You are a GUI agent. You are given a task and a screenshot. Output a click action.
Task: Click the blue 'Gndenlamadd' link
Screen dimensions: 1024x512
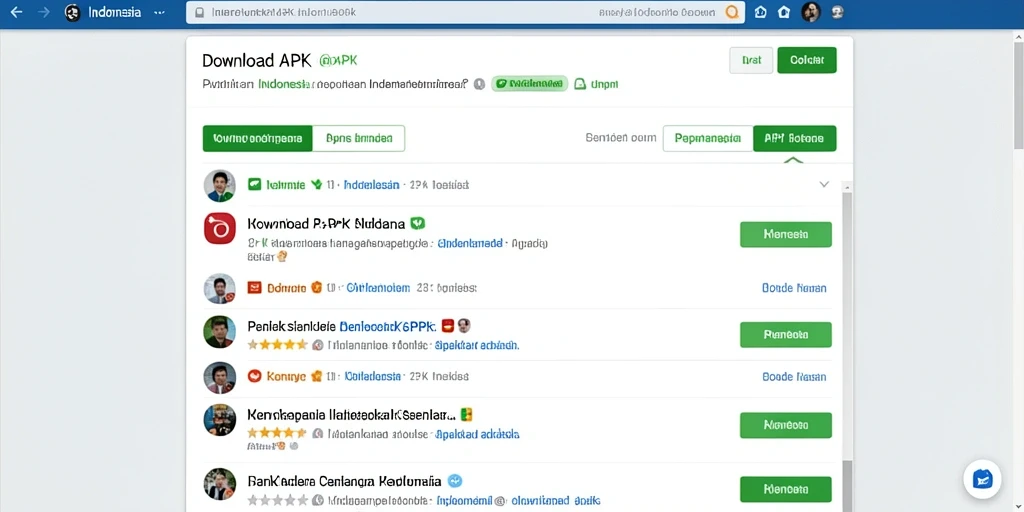pos(470,243)
